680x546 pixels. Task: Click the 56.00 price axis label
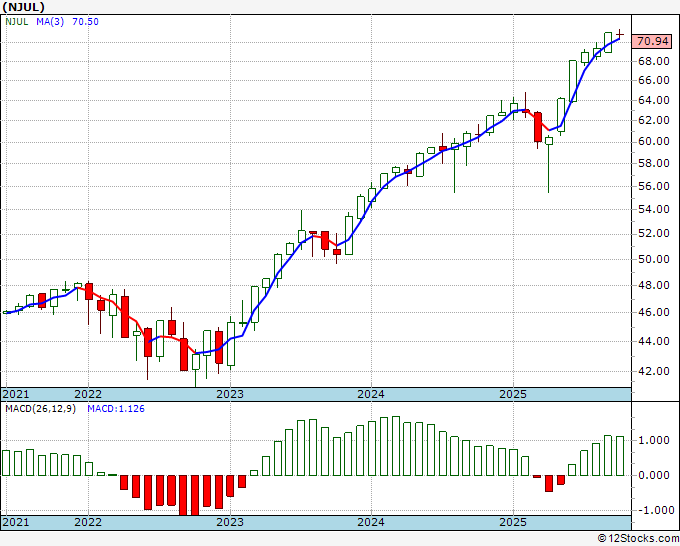coord(654,186)
